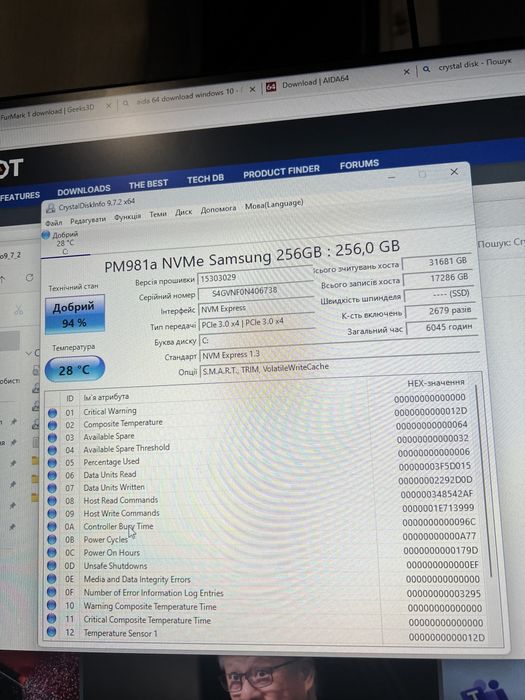525x700 pixels.
Task: Click the status icon for Temperature Sensor 1
Action: (52, 632)
